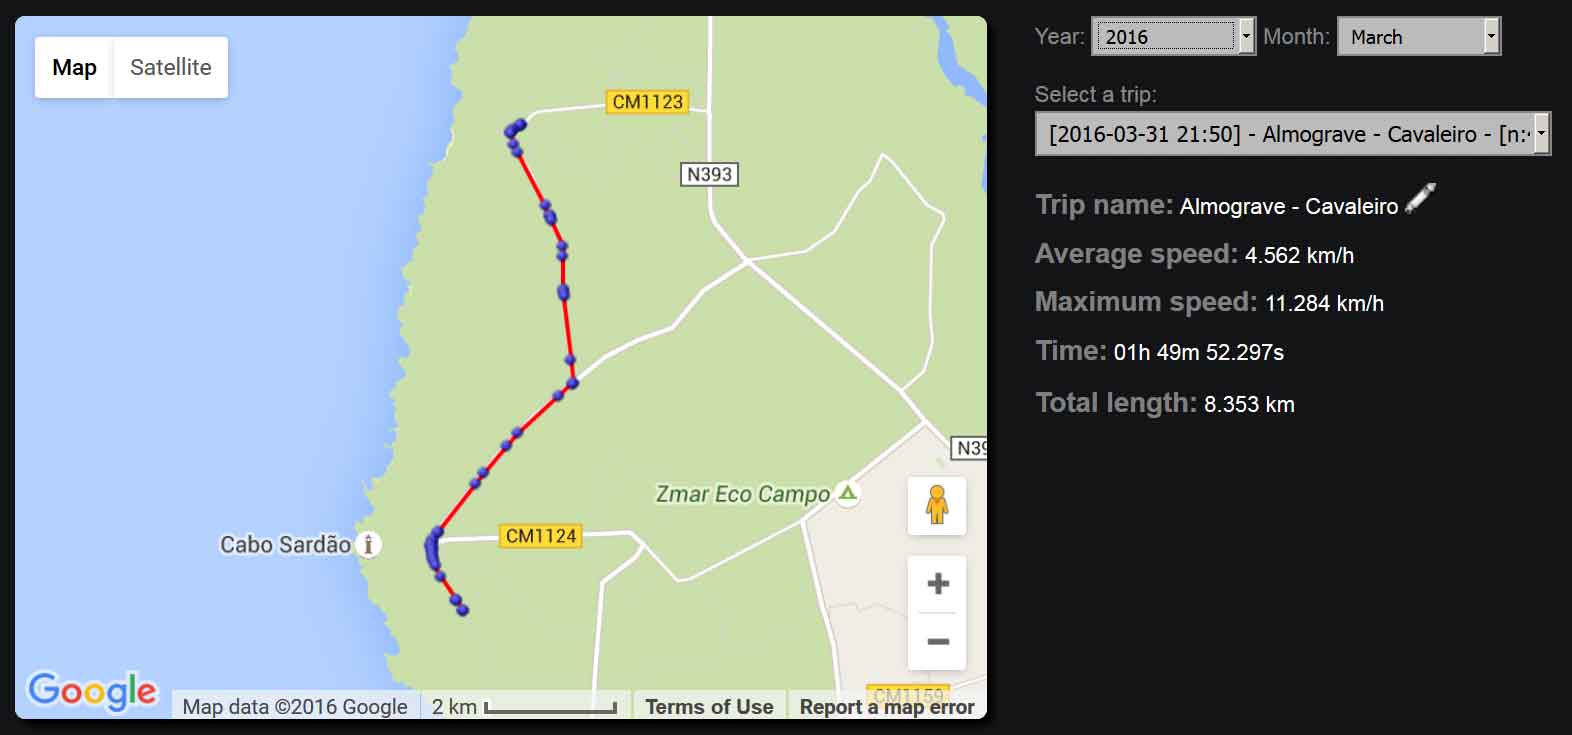Click the N393 road shield
This screenshot has height=735, width=1572.
(710, 174)
